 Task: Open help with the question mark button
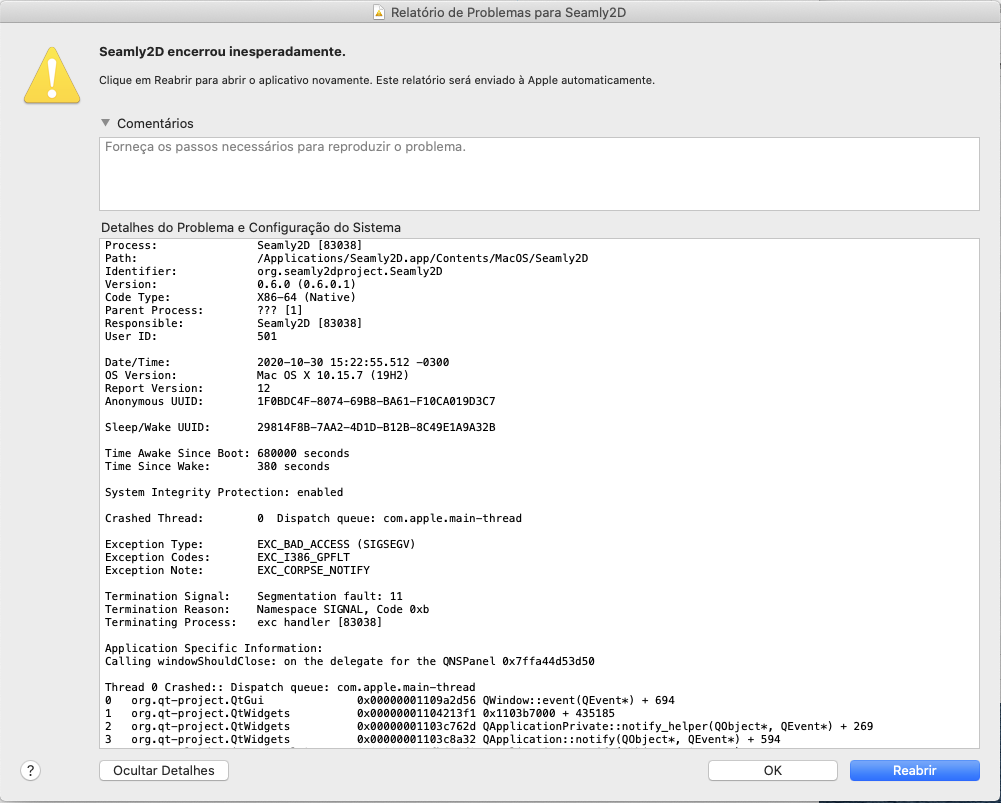[x=31, y=770]
